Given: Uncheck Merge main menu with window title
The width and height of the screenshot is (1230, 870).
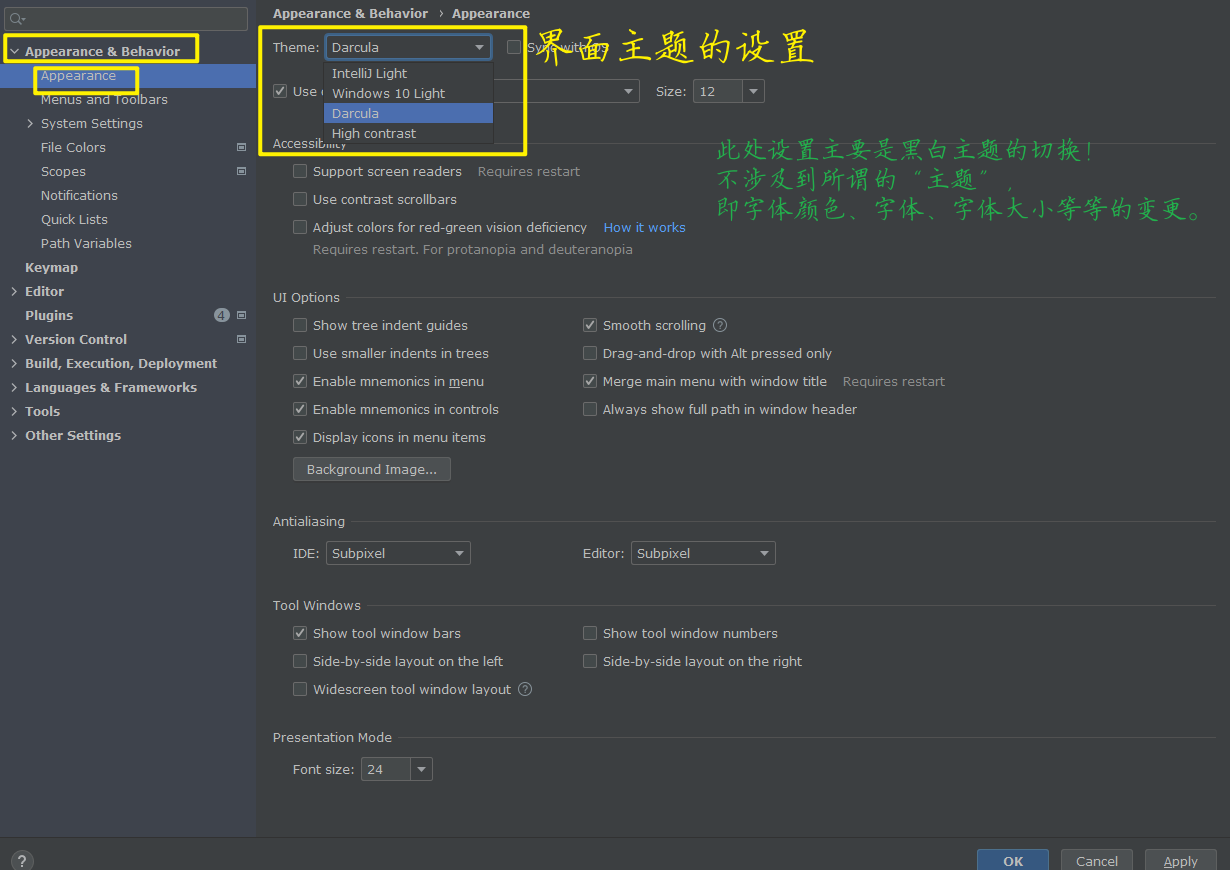Looking at the screenshot, I should pyautogui.click(x=590, y=381).
